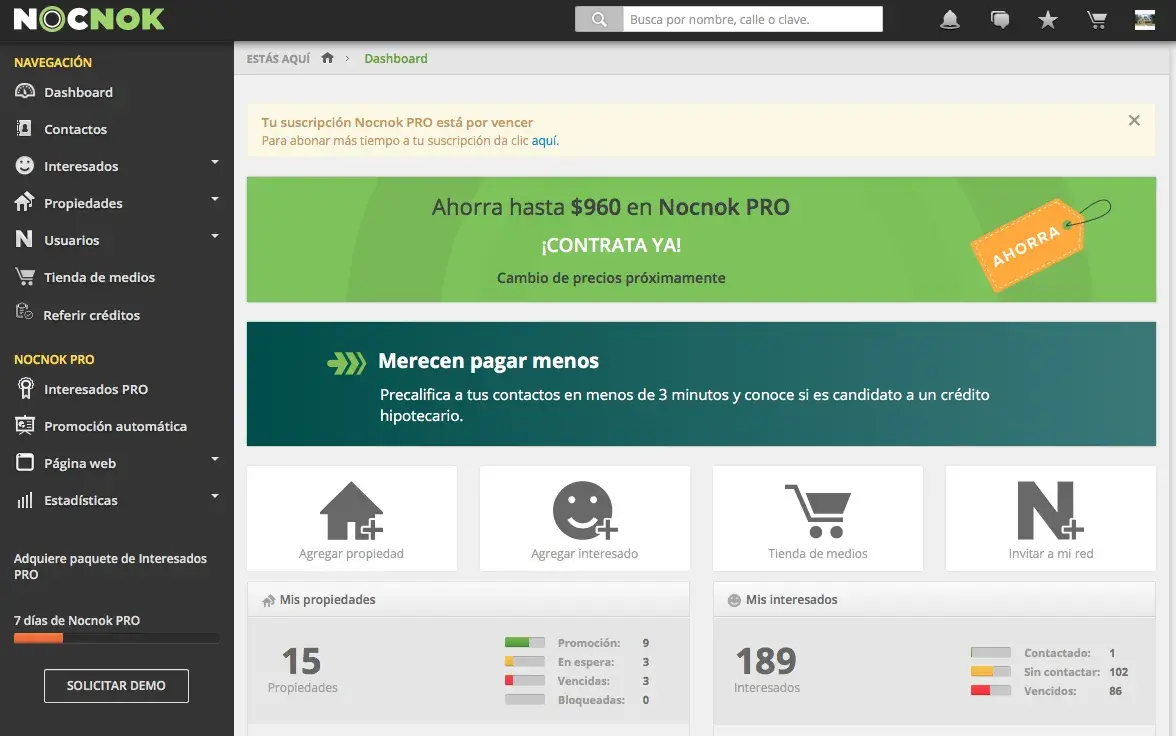Click the 'Sin contactar:' row
Screen dimensions: 1176x736
tap(1049, 671)
